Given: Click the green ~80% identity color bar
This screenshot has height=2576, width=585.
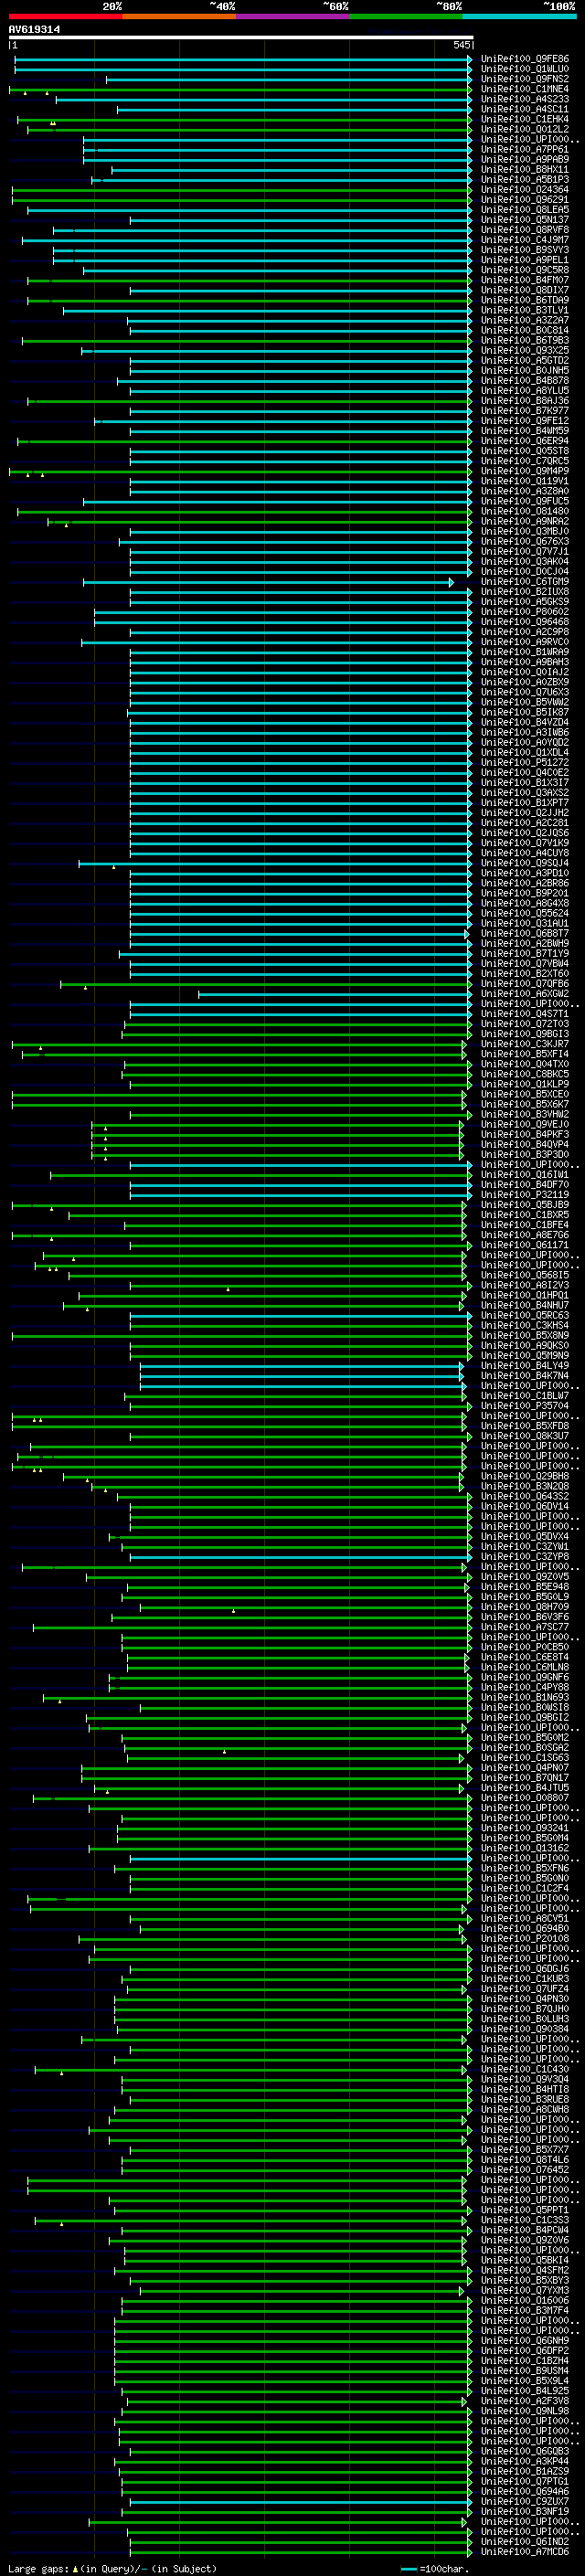Looking at the screenshot, I should (406, 16).
